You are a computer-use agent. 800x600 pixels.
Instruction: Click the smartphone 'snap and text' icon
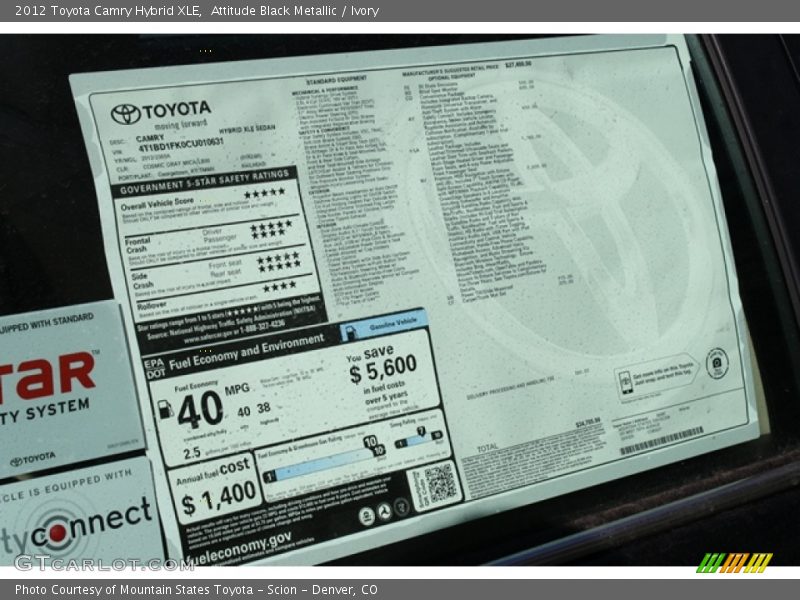coord(626,381)
